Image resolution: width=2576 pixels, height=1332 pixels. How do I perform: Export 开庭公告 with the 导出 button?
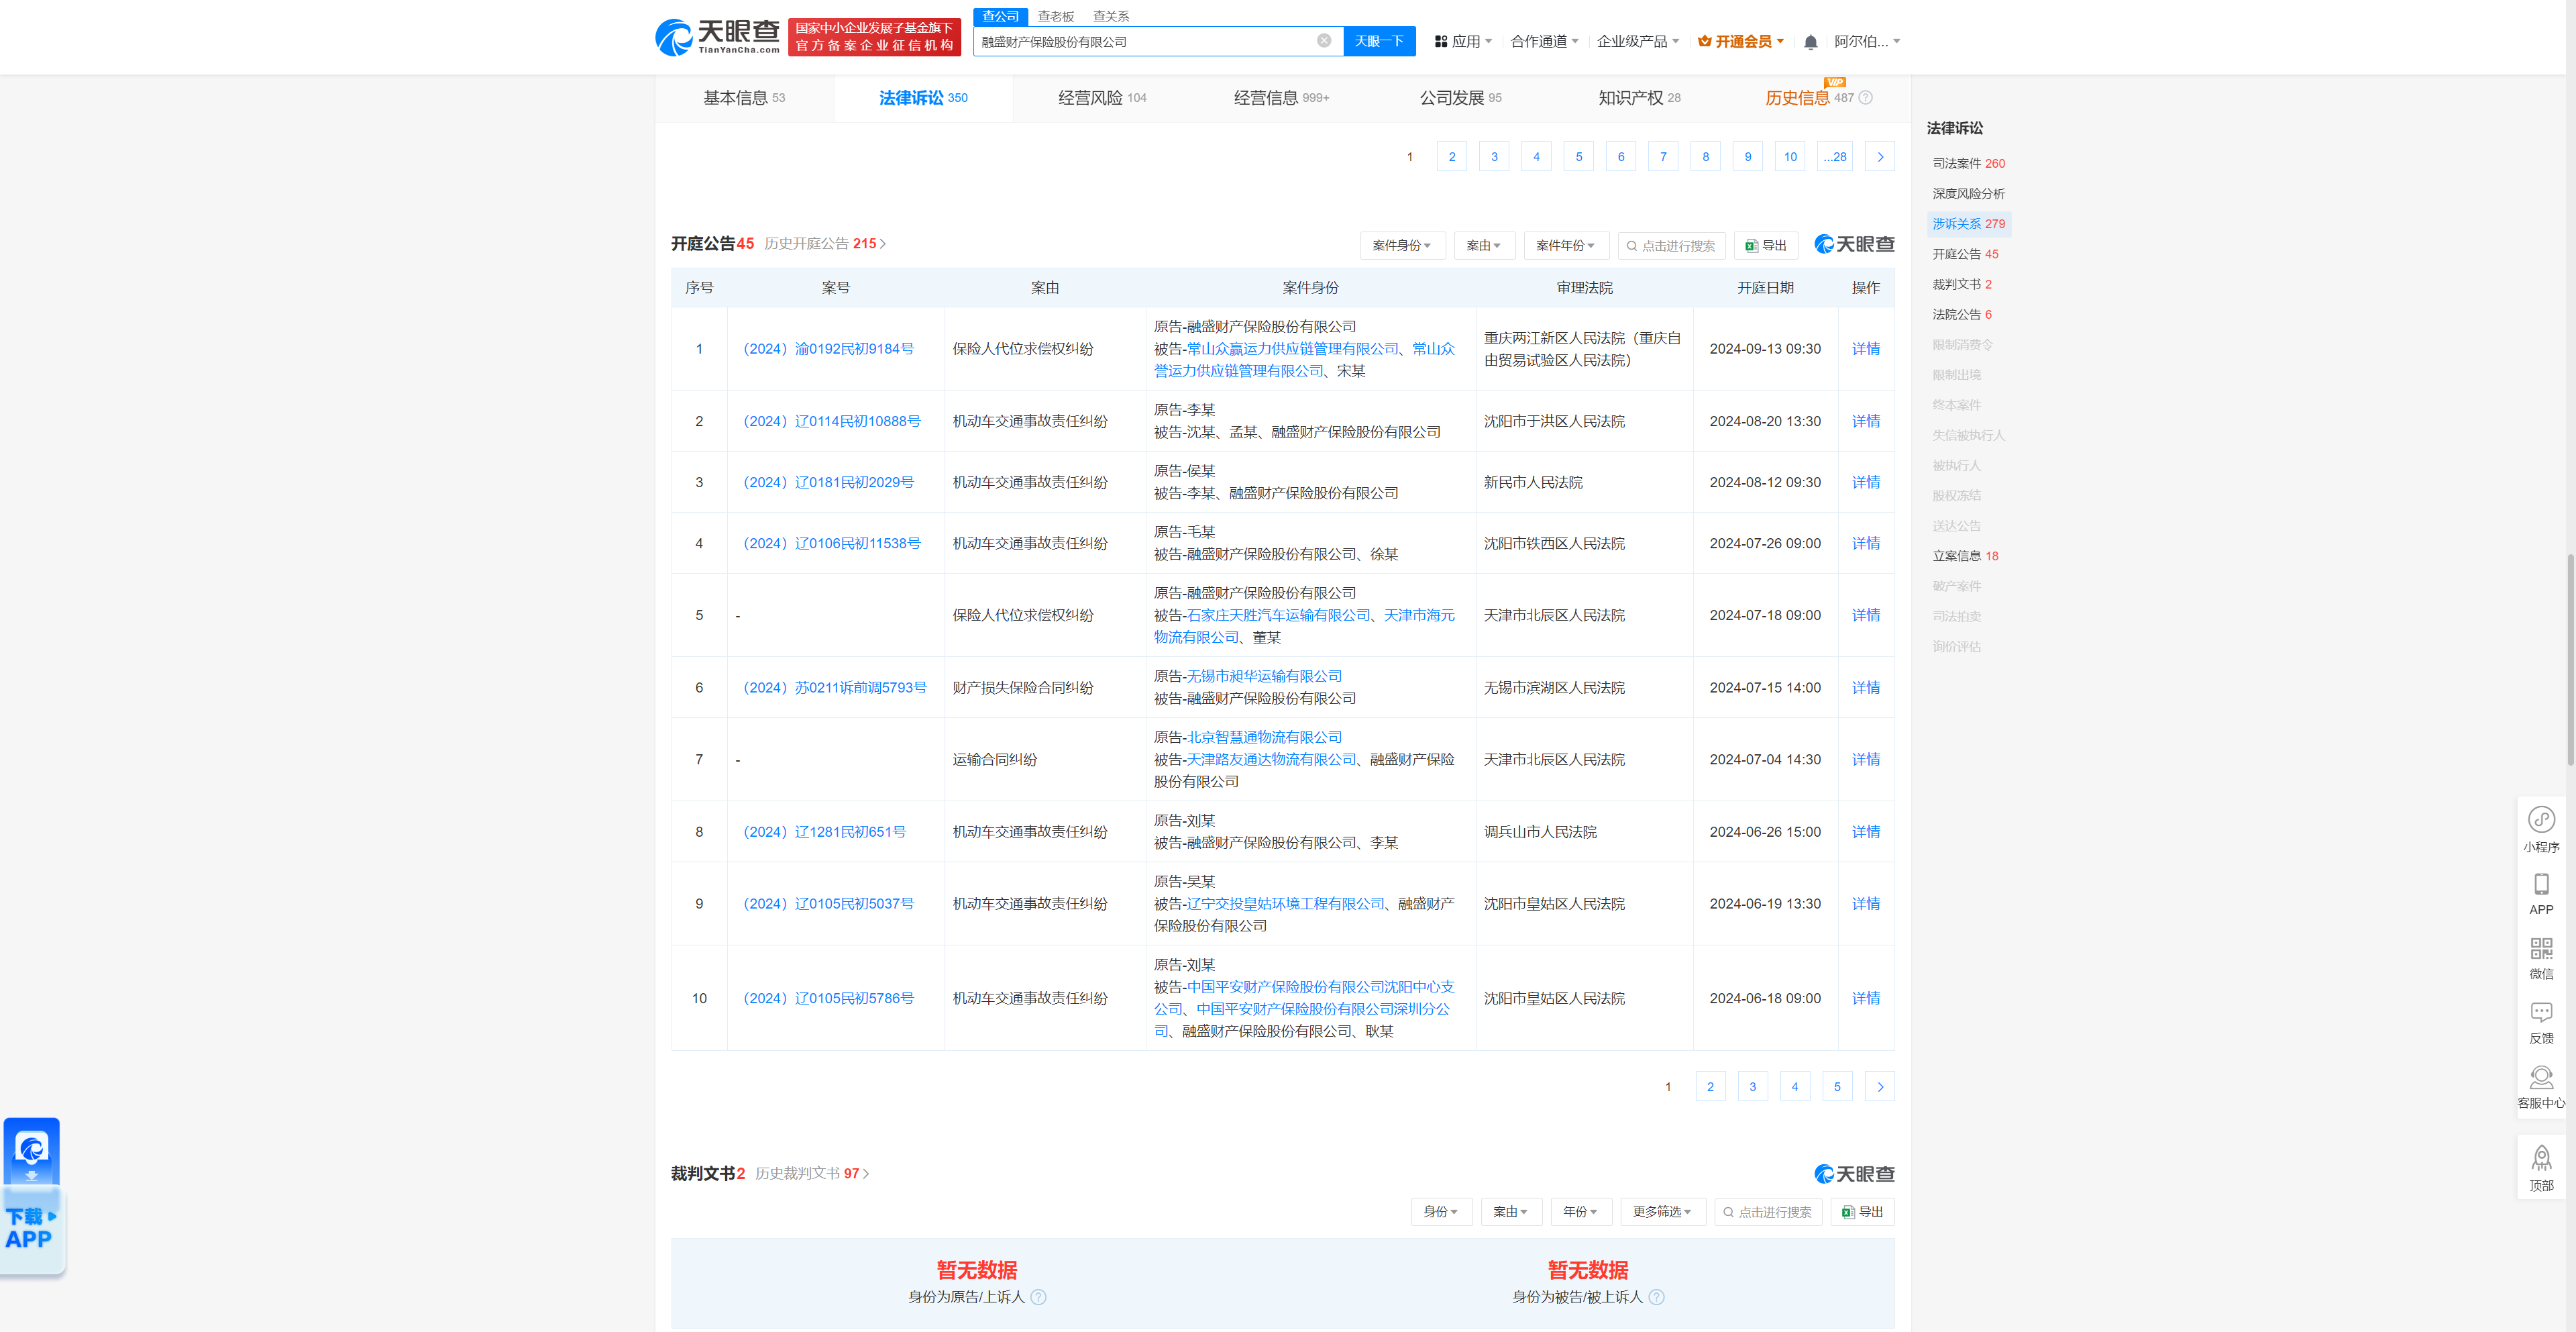pyautogui.click(x=1766, y=246)
